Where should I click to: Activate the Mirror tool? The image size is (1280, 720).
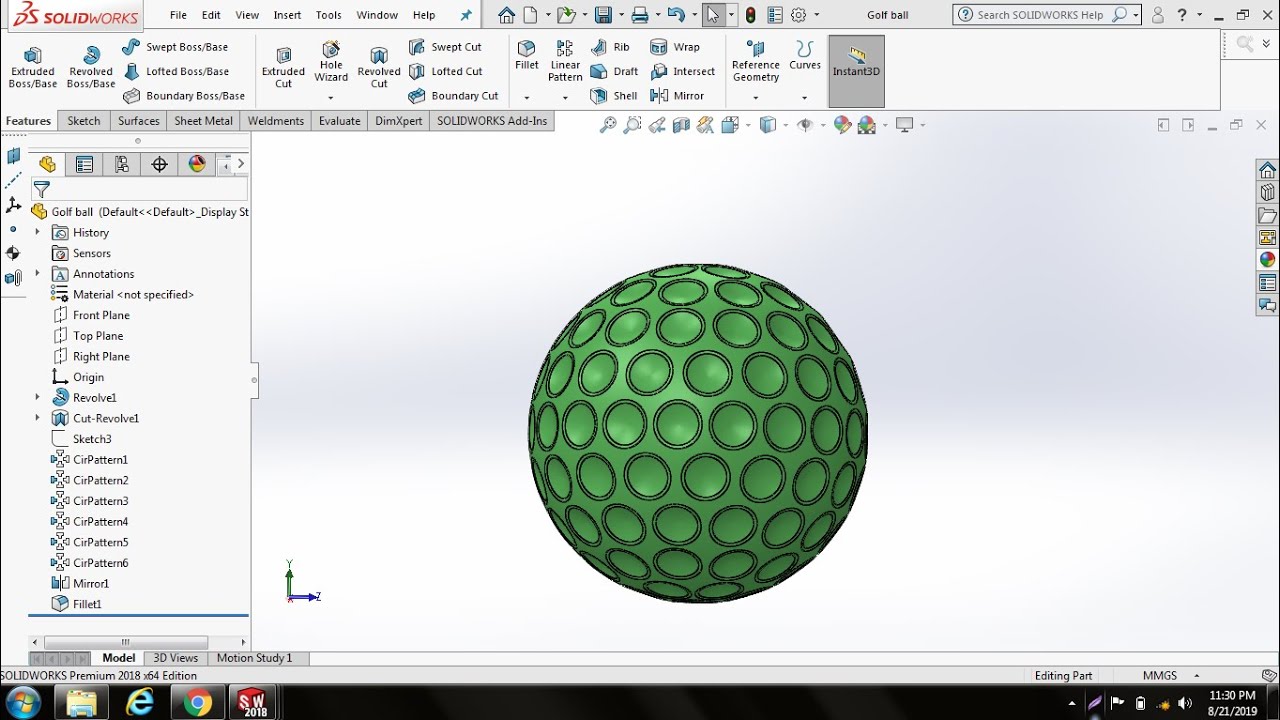coord(677,96)
